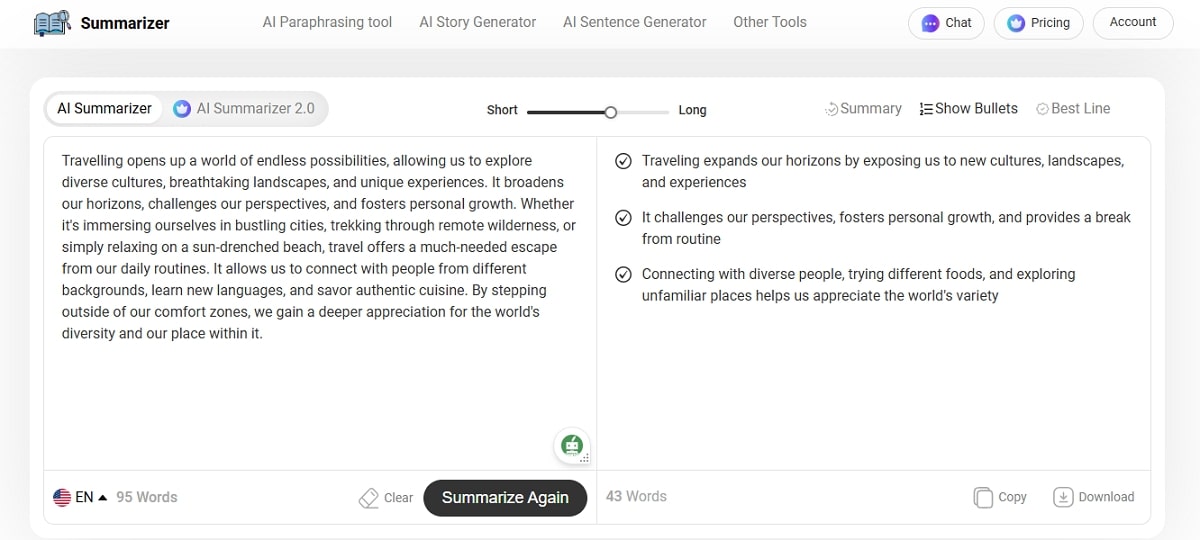Go to AI Story Generator page

(x=477, y=22)
